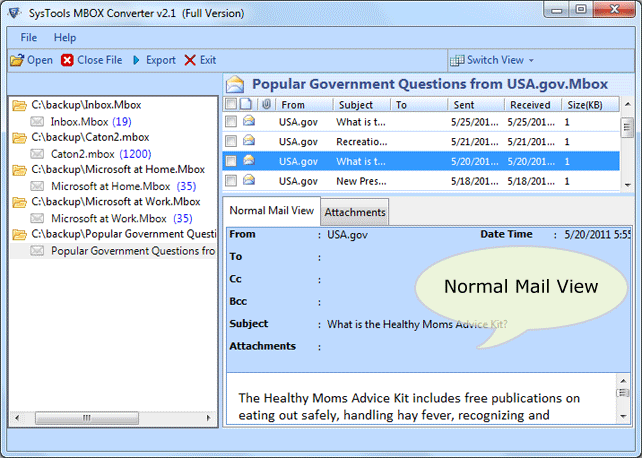The height and width of the screenshot is (458, 642).
Task: Click mail icon in Recreatio... row
Action: pyautogui.click(x=249, y=140)
